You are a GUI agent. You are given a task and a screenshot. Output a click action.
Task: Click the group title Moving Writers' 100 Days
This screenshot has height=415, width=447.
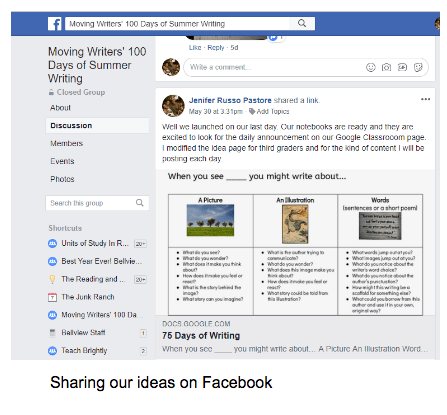(x=97, y=65)
